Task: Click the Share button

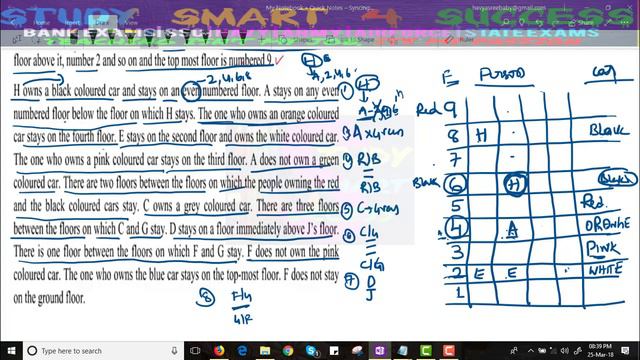Action: (x=580, y=23)
